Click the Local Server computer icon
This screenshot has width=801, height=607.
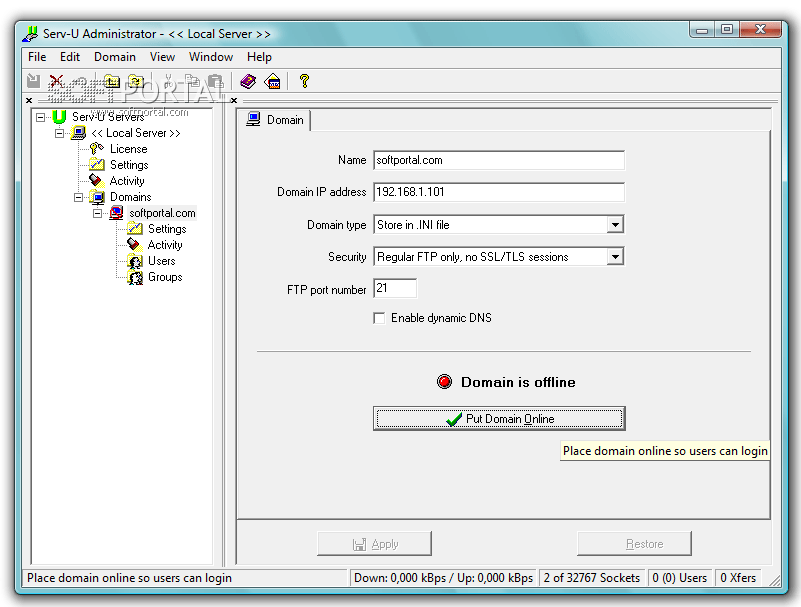[x=79, y=133]
